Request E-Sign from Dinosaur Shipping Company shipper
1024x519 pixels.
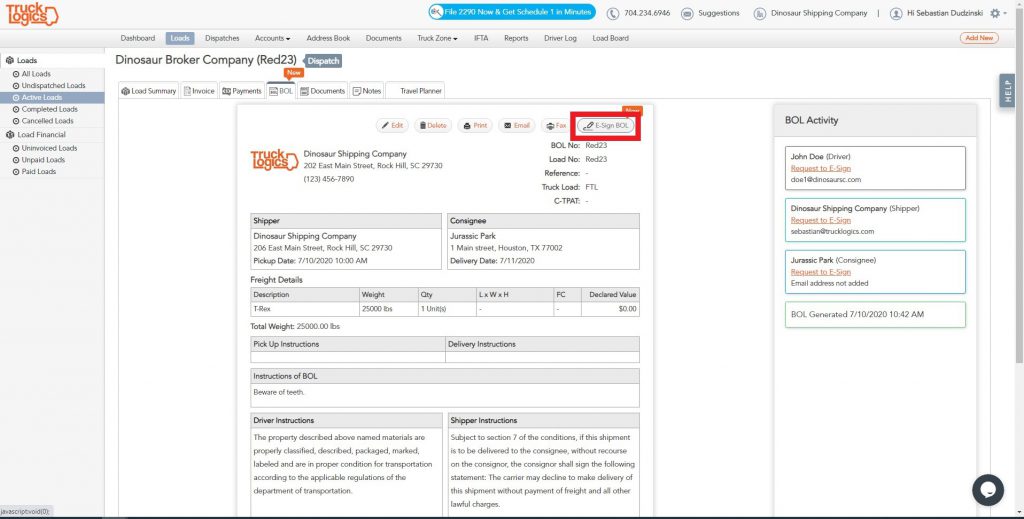click(820, 220)
